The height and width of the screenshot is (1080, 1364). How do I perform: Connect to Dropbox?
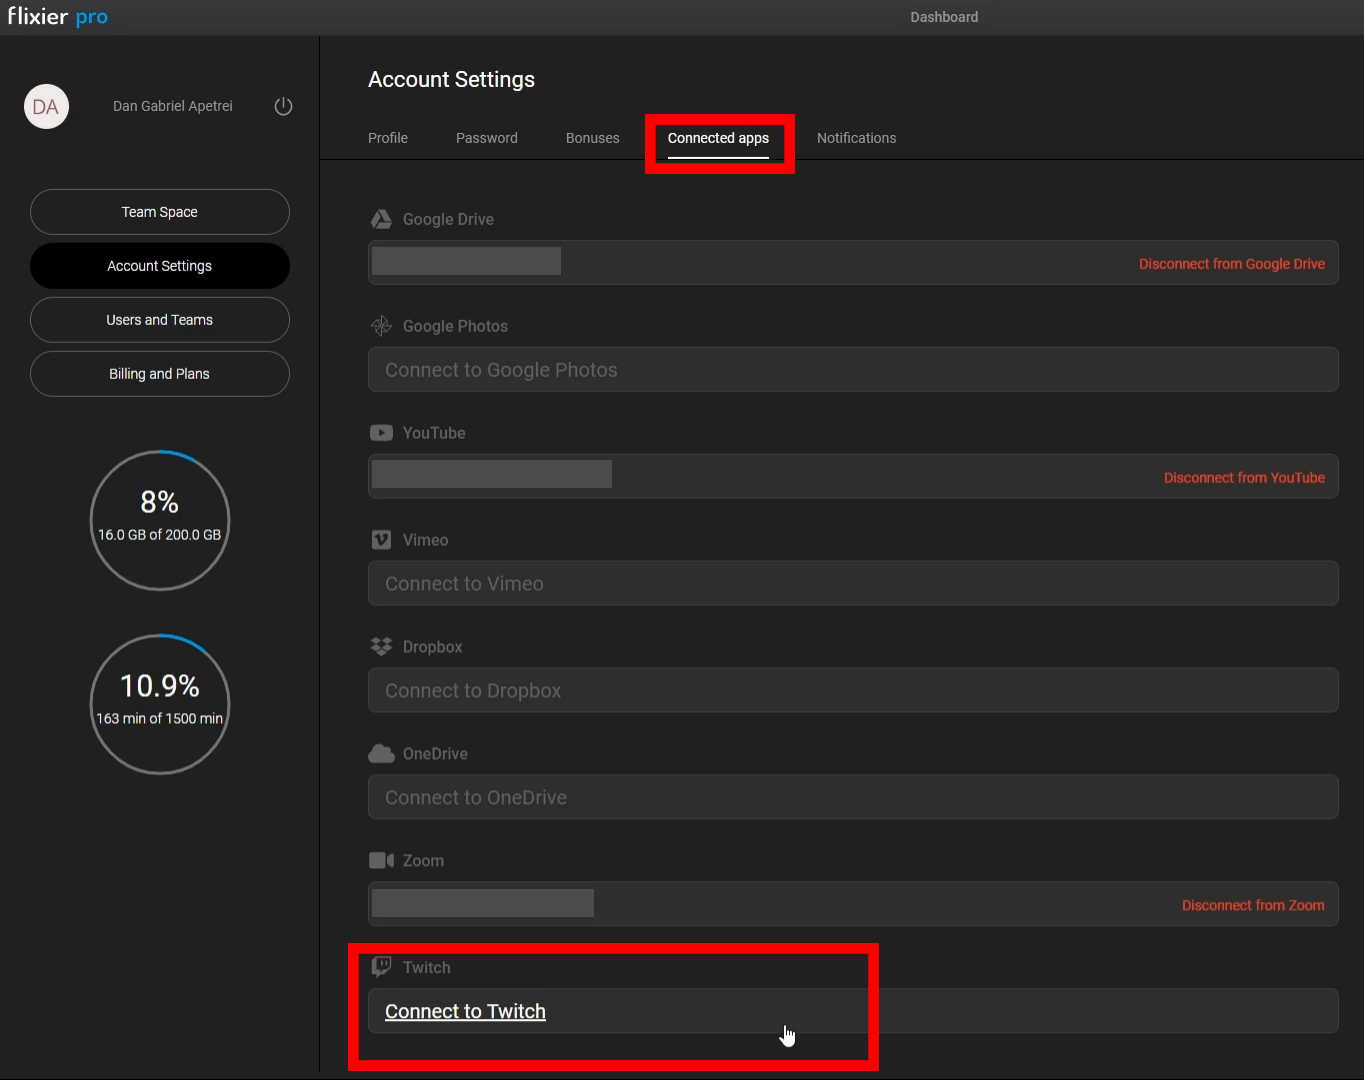pos(853,691)
